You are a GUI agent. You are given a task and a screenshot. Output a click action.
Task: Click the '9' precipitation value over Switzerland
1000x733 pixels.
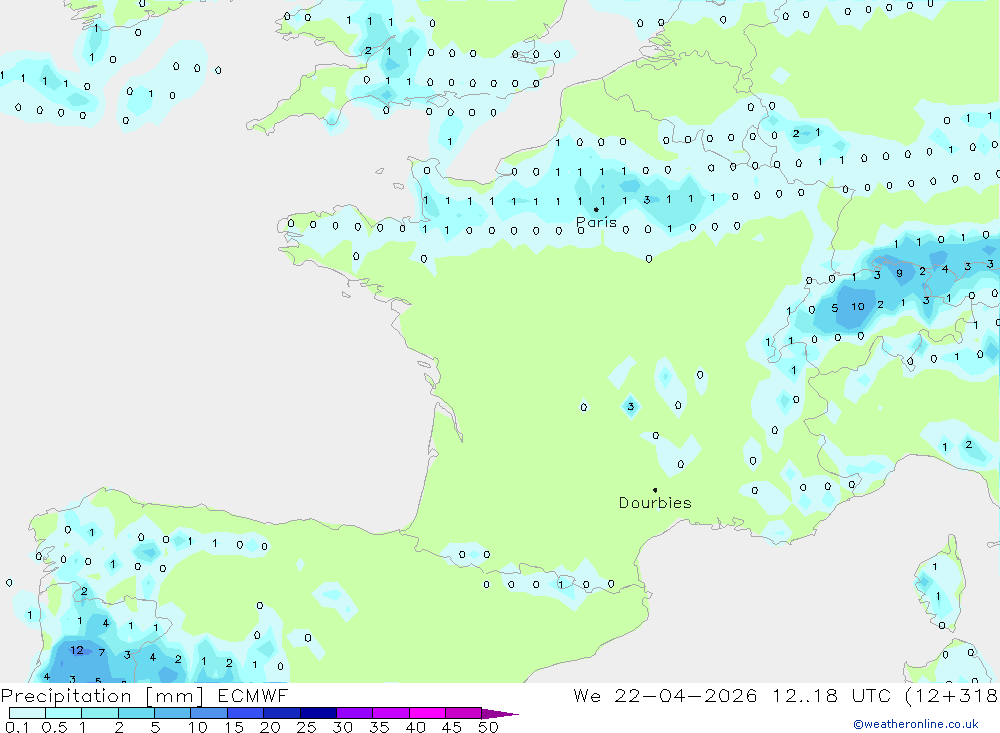coord(899,273)
